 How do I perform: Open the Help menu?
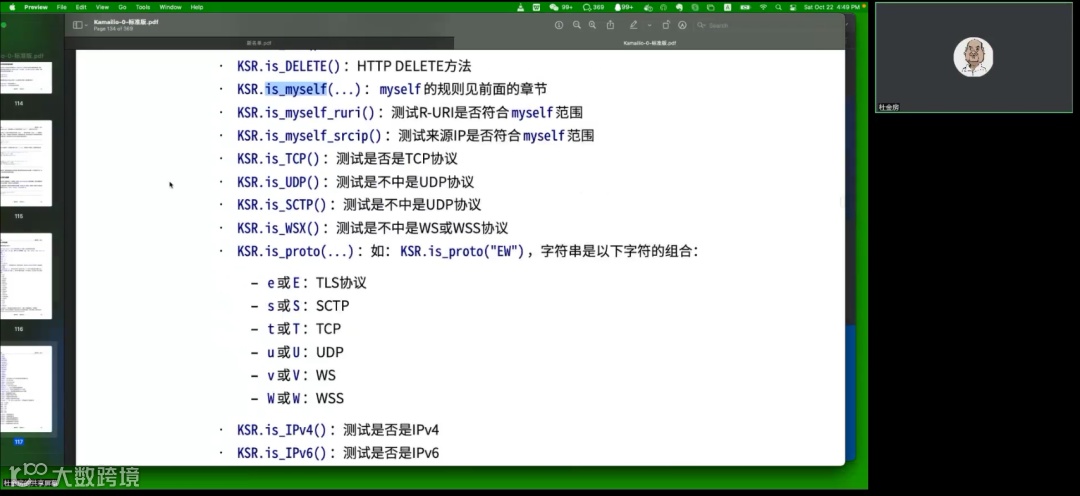coord(196,7)
